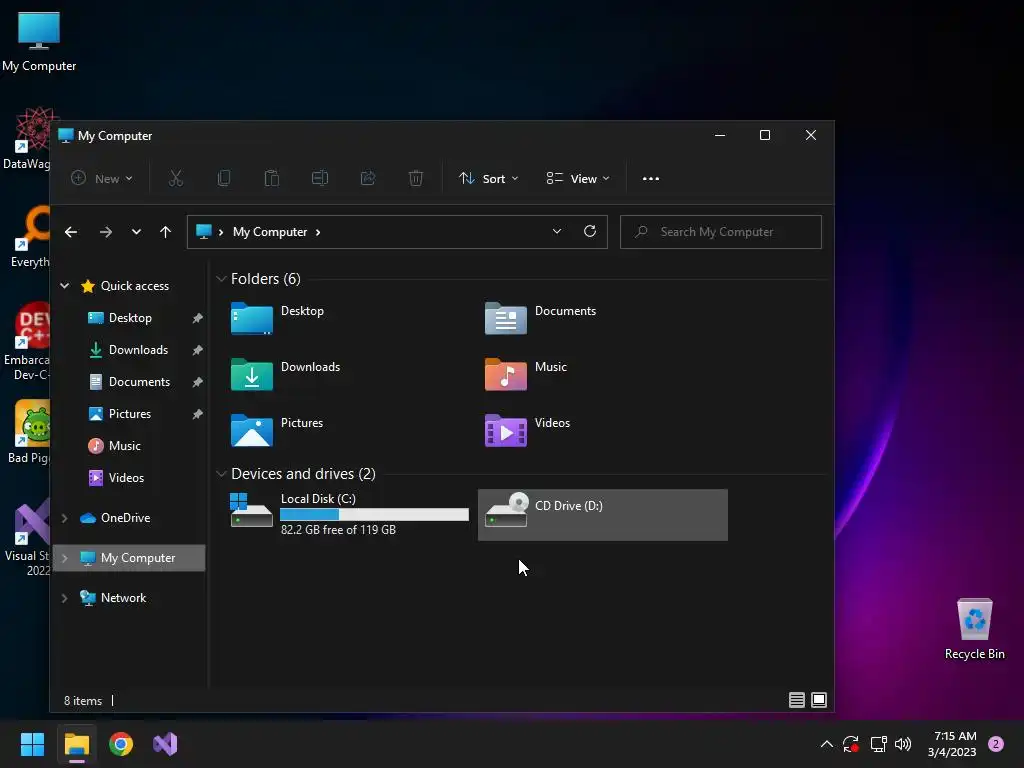The width and height of the screenshot is (1024, 768).
Task: Click the Search My Computer field
Action: tap(720, 232)
